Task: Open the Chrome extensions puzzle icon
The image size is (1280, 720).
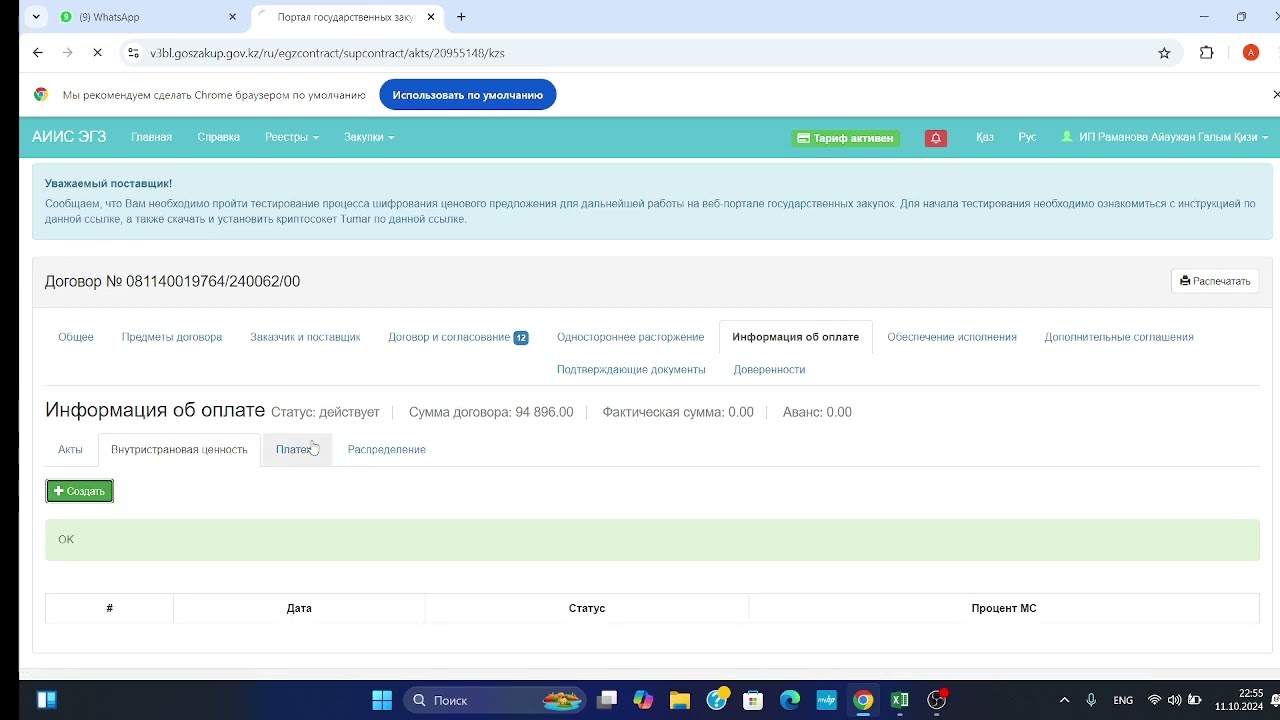Action: coord(1207,53)
